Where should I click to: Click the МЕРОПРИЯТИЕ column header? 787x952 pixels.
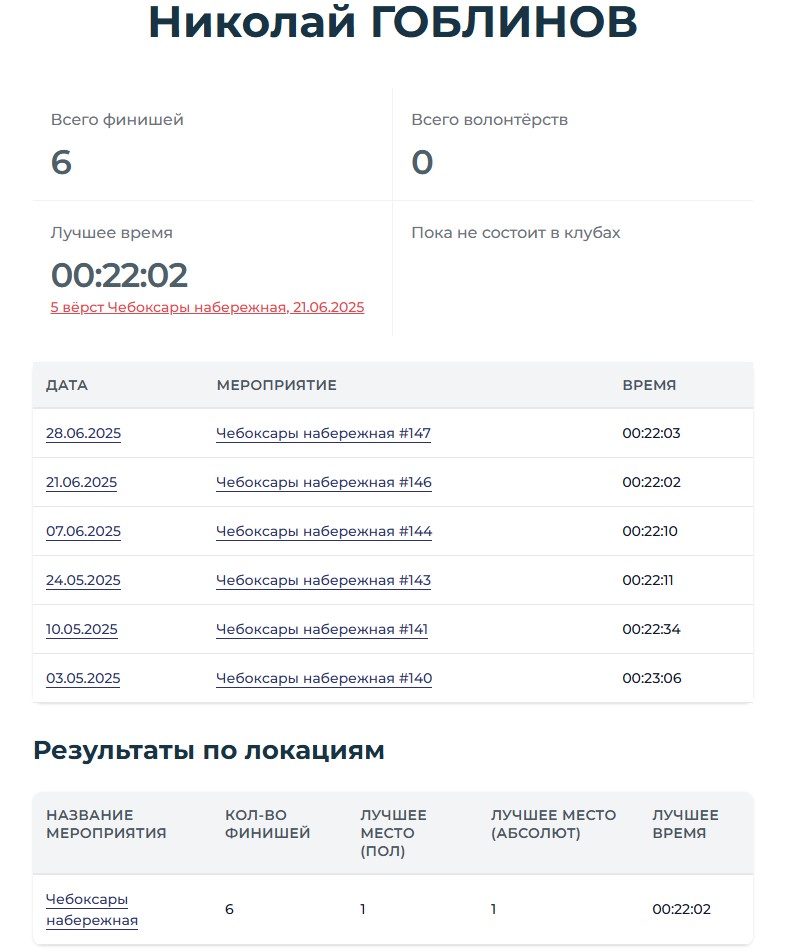pos(276,386)
